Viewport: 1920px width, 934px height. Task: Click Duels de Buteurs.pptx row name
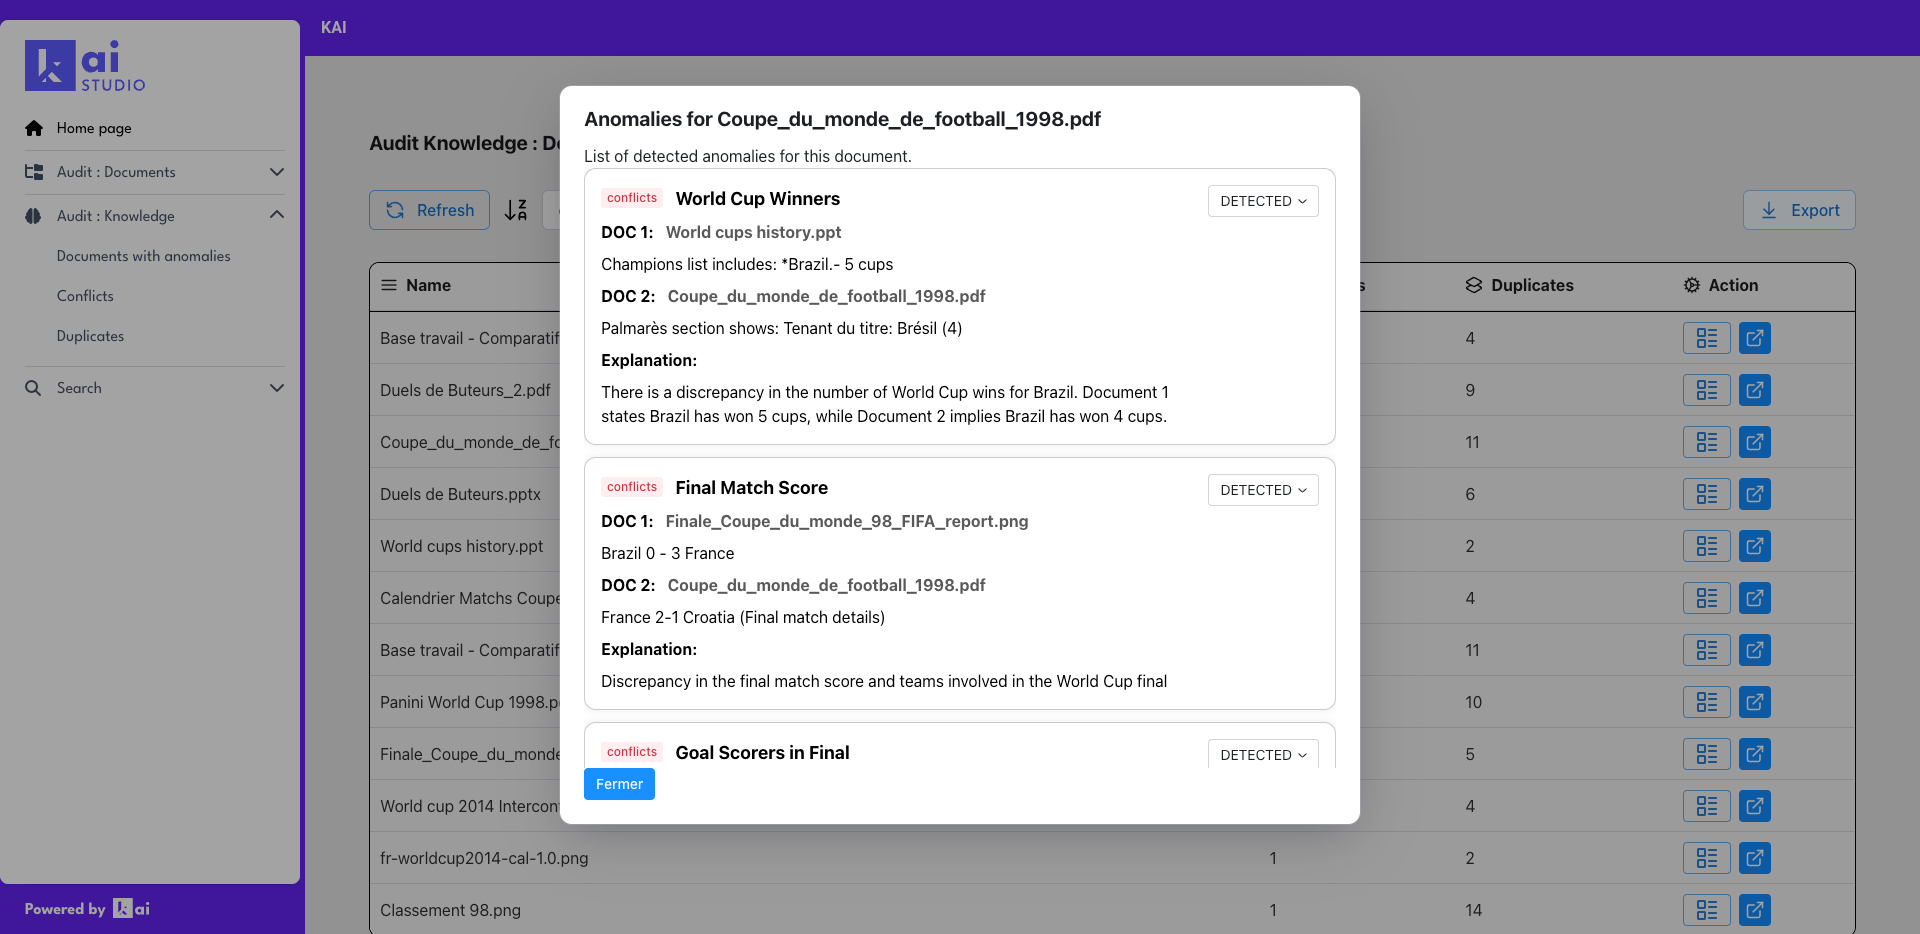click(460, 494)
